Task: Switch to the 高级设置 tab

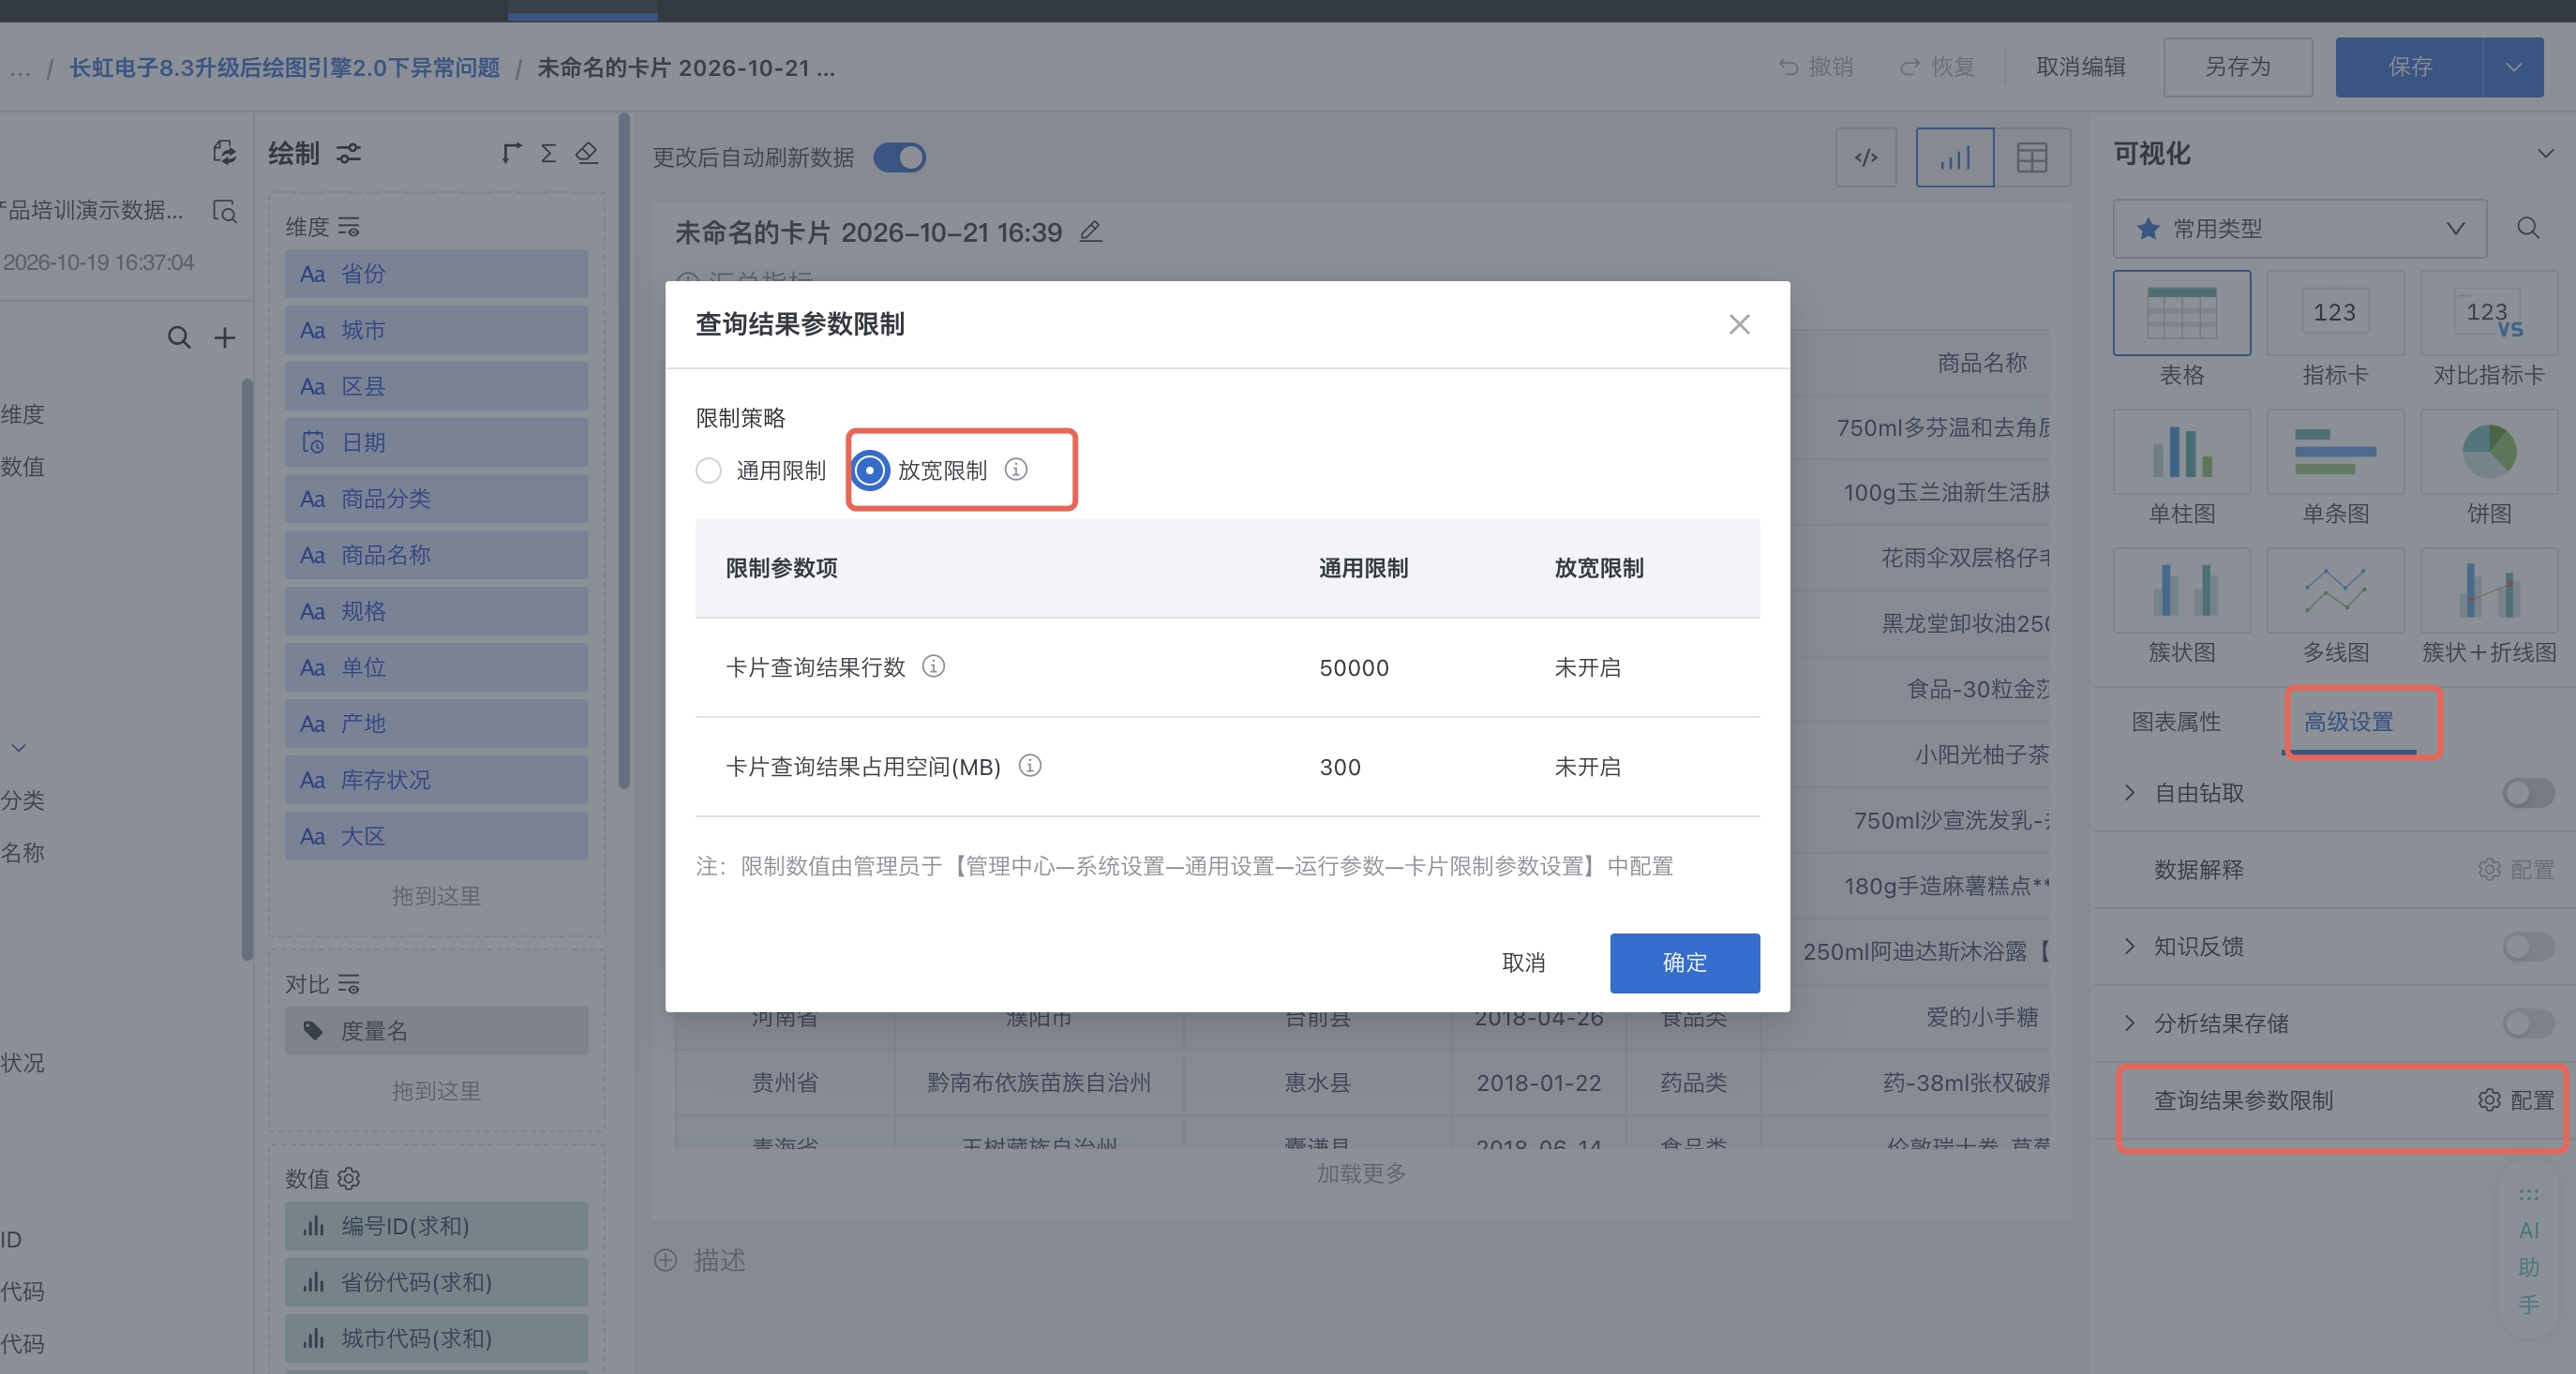Action: pyautogui.click(x=2348, y=721)
